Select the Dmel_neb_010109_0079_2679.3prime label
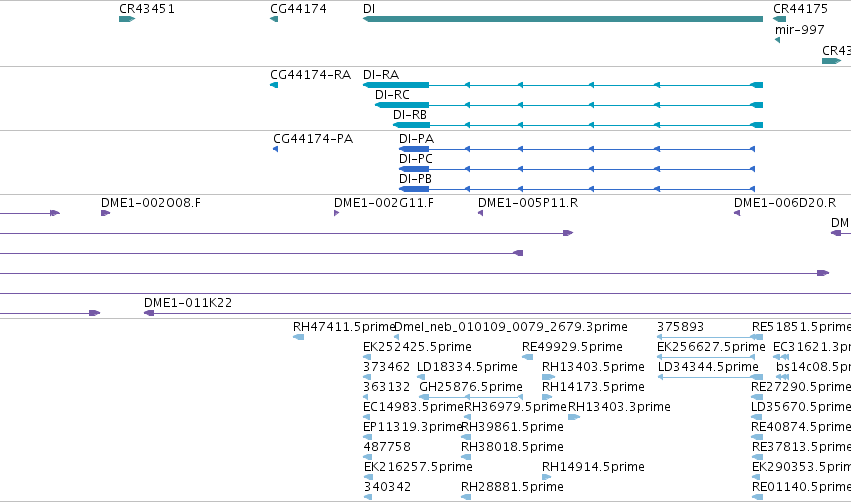Screen dimensions: 851x502 511,327
